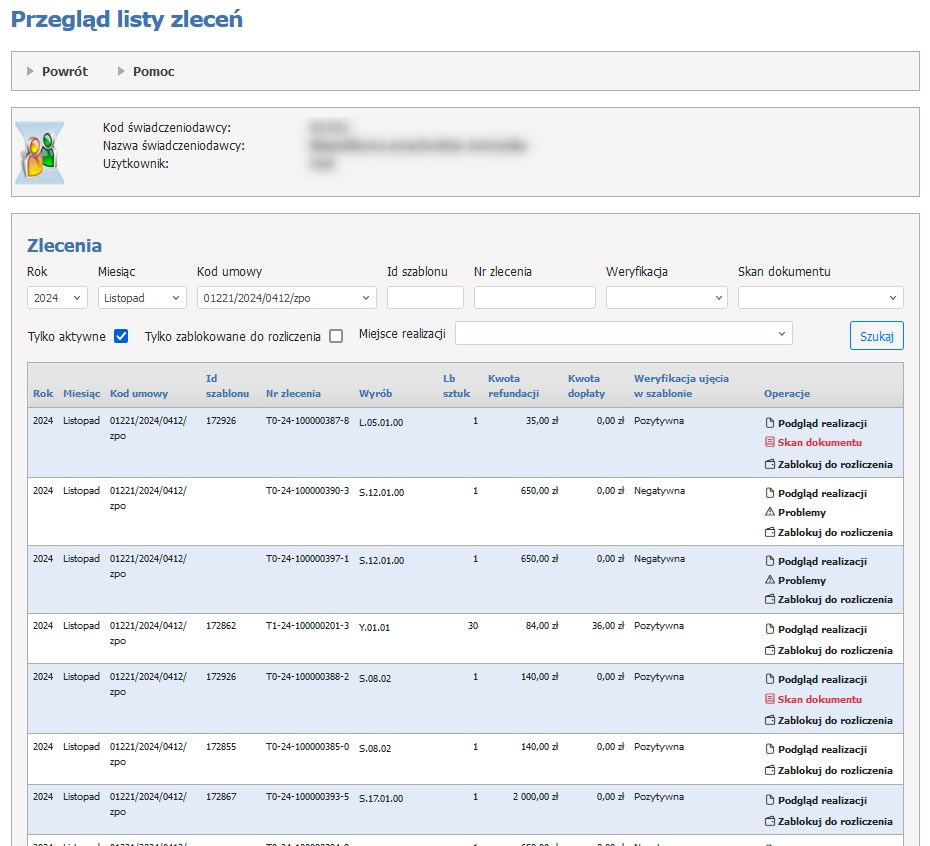The image size is (930, 846).
Task: Click Podgląd realizacji icon for order T0-24-100000387-8
Action: 769,423
